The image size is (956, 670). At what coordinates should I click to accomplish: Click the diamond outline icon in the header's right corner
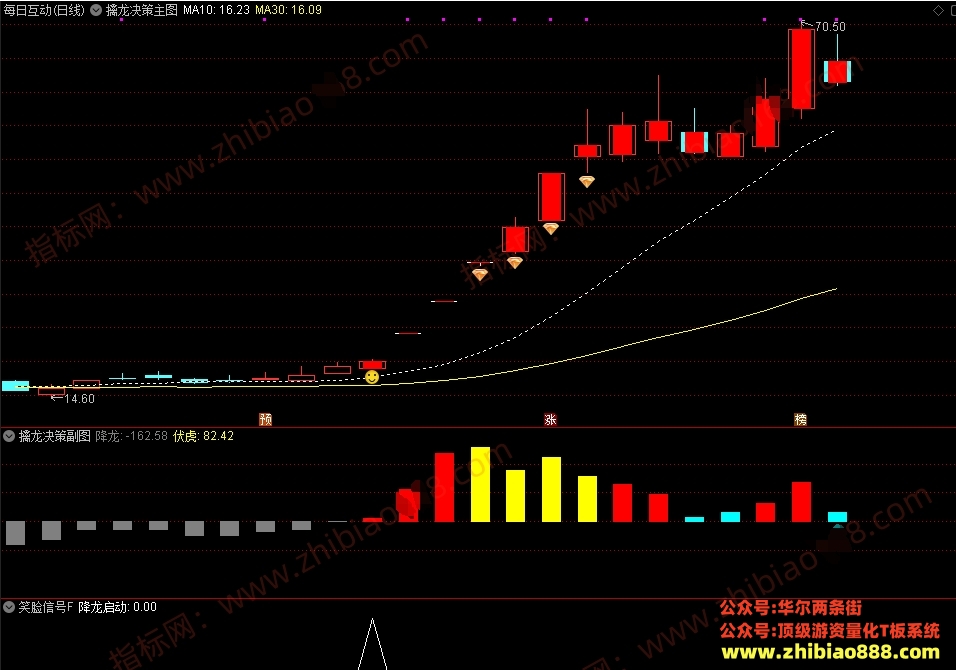click(938, 10)
